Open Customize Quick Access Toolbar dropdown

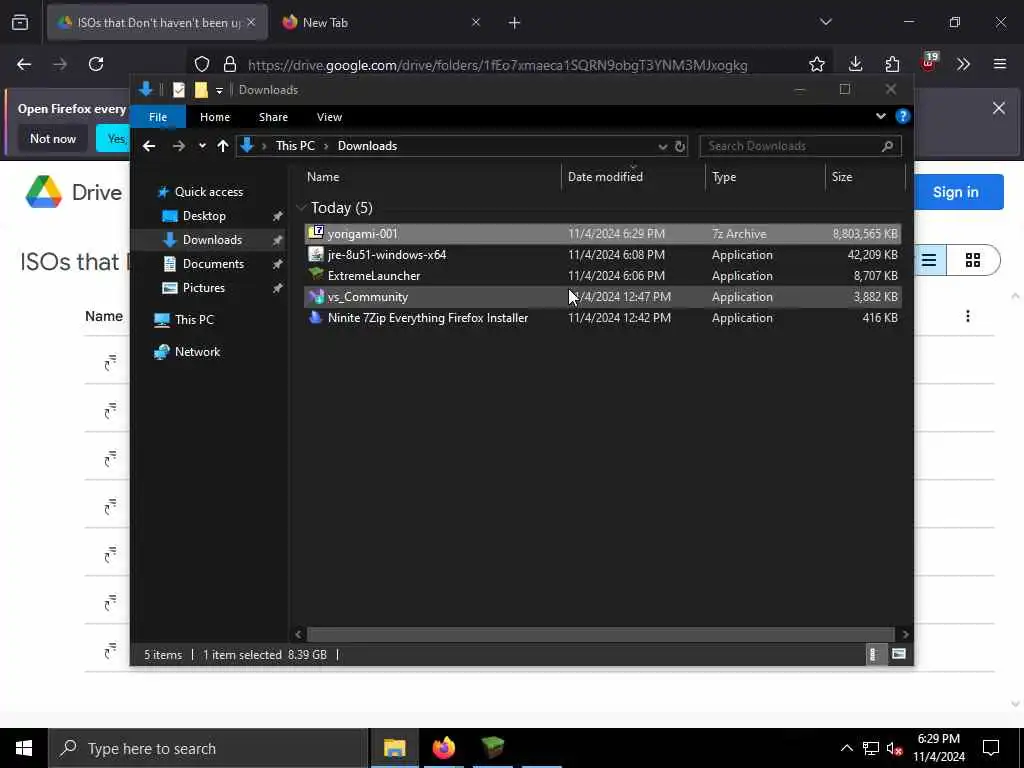coord(219,90)
